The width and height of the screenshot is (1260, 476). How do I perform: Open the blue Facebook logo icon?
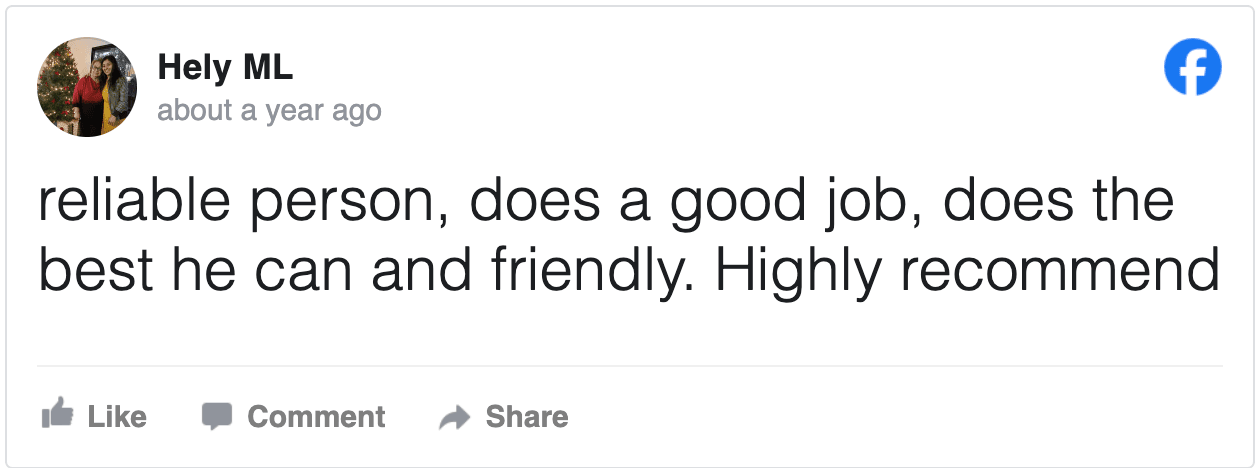1193,68
